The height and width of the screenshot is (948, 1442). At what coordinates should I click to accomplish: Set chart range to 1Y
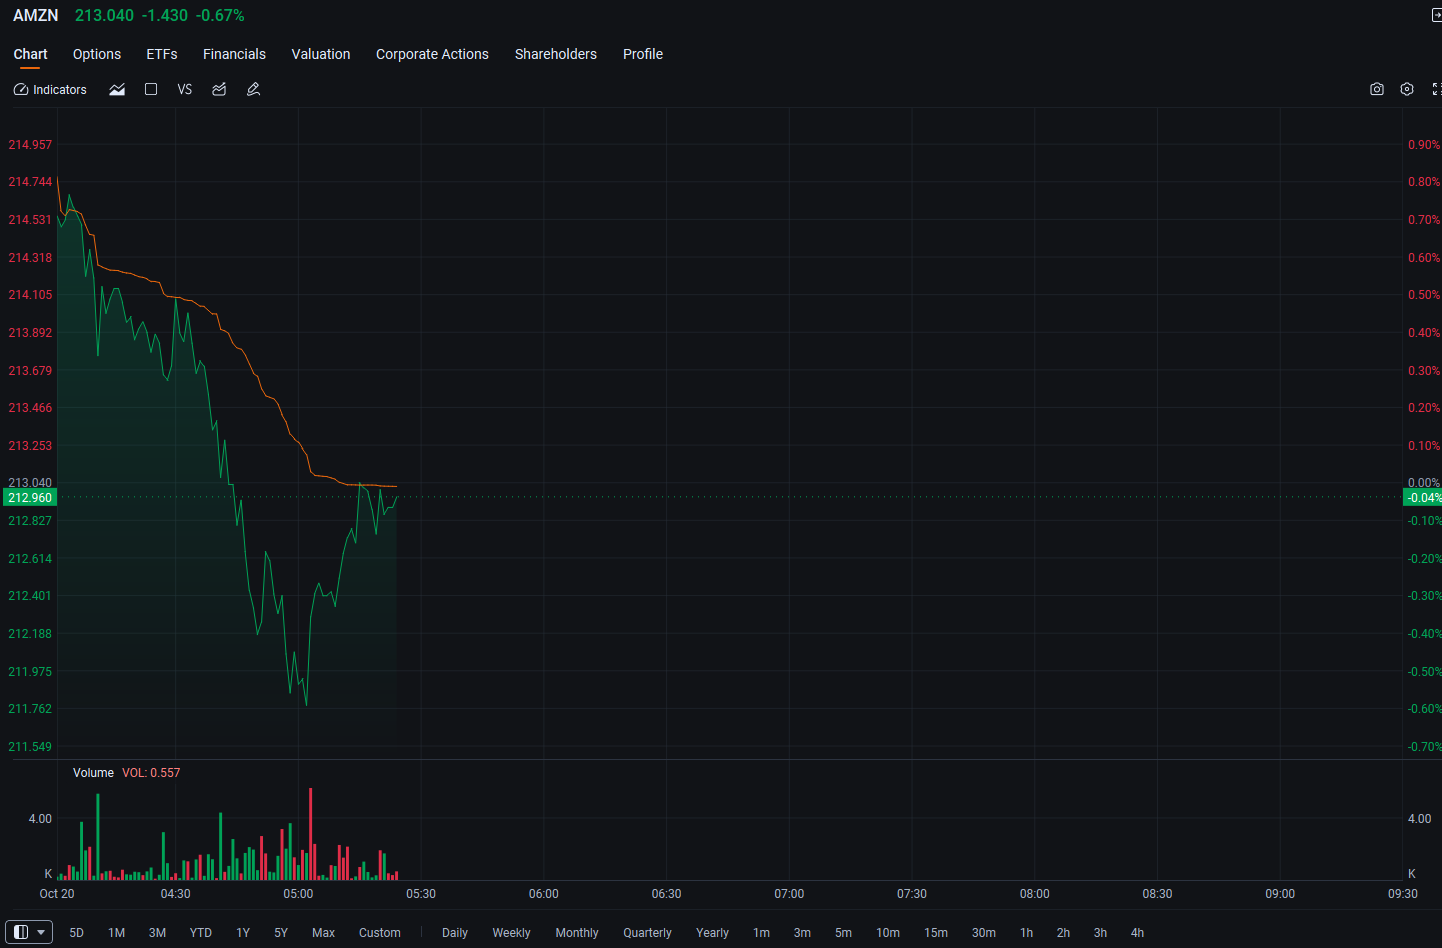tap(243, 933)
